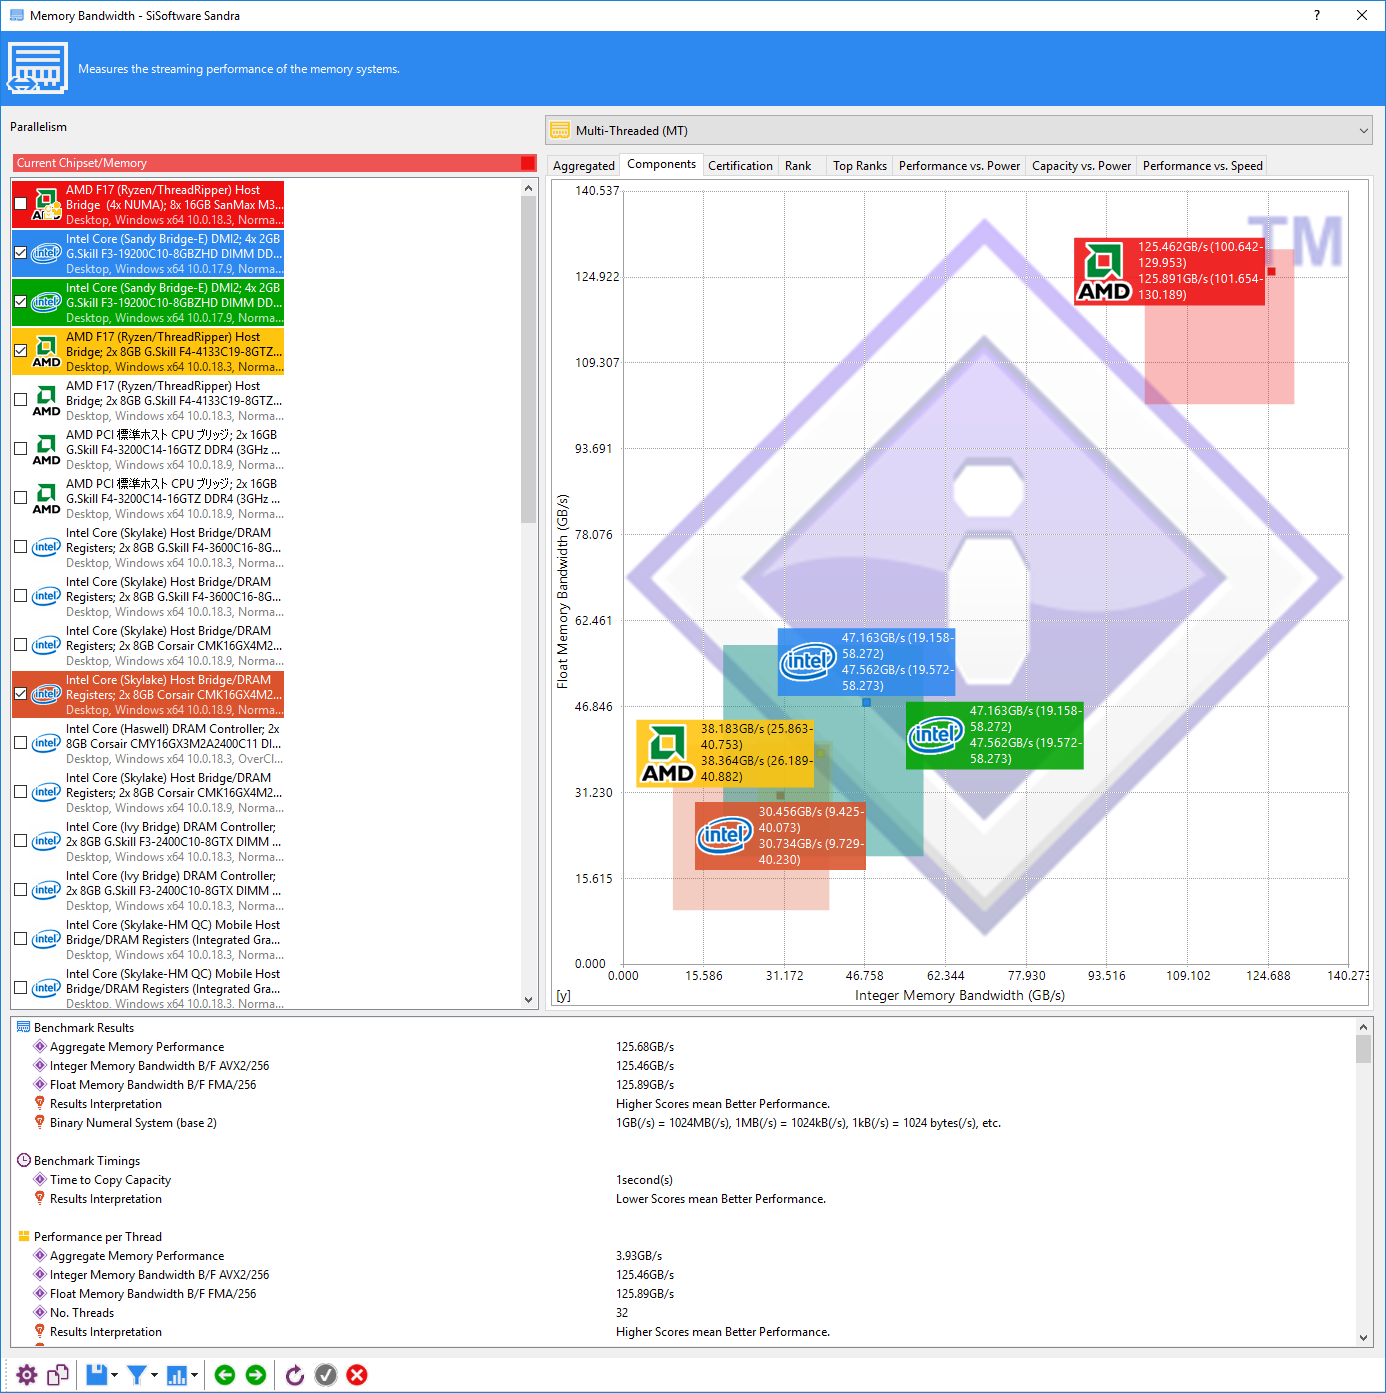Click the Time to Copy Capacity icon

40,1179
